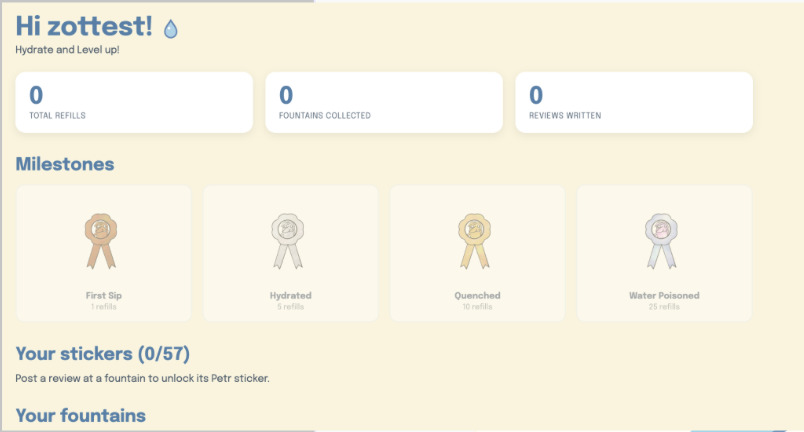The image size is (804, 432).
Task: Click the "Your stickers (0/57)" heading
Action: pyautogui.click(x=103, y=354)
